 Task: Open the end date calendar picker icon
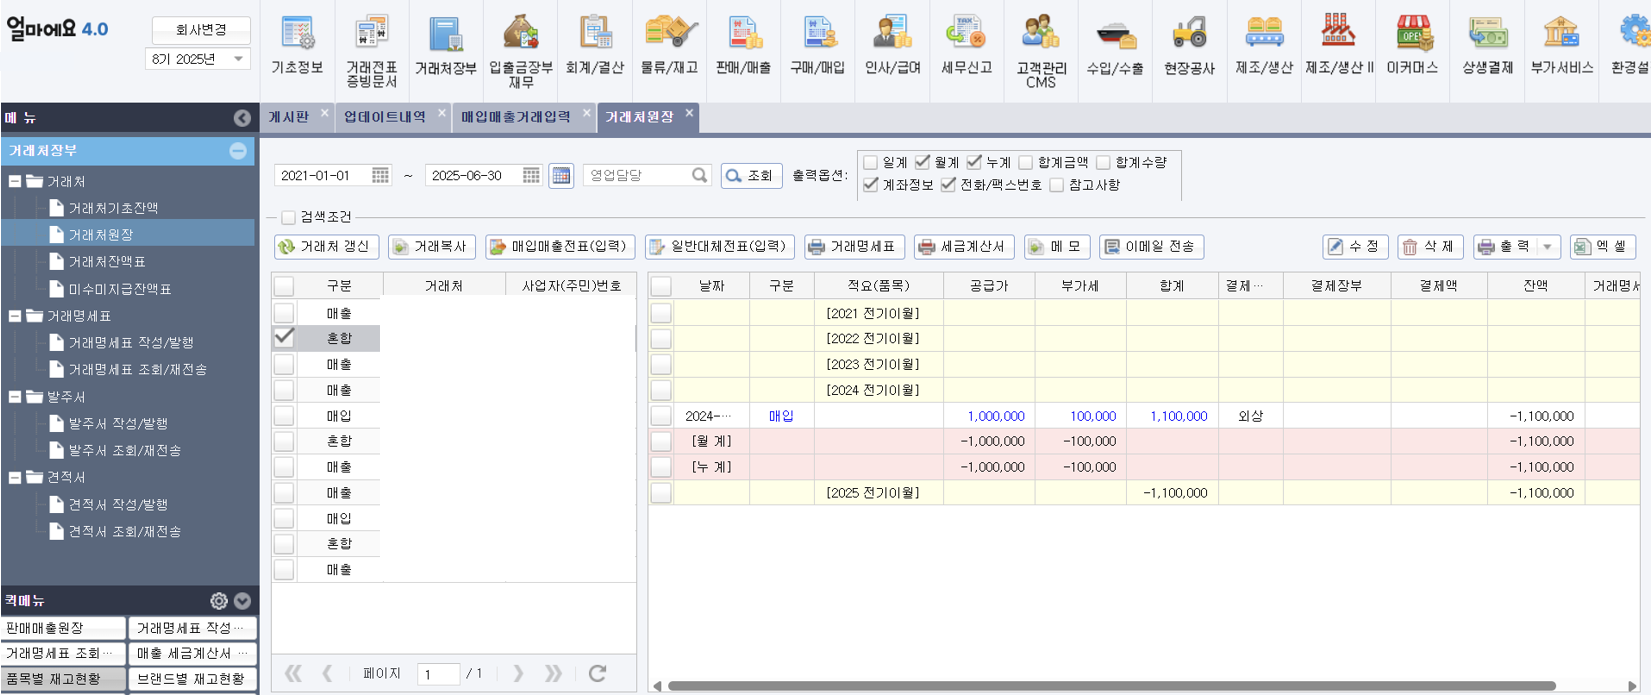pos(531,175)
